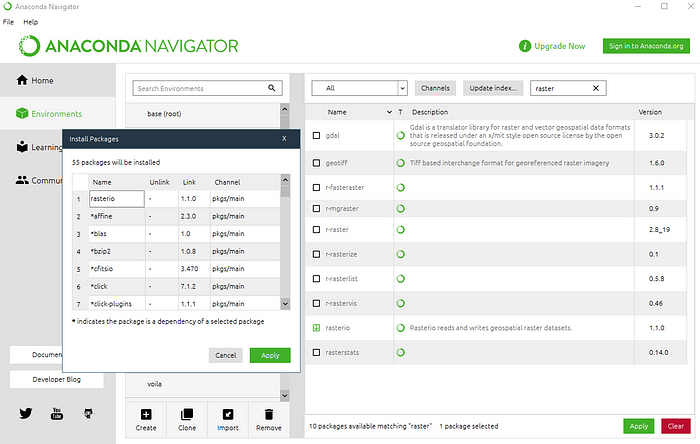Click the Upgrade Now link

tap(560, 46)
